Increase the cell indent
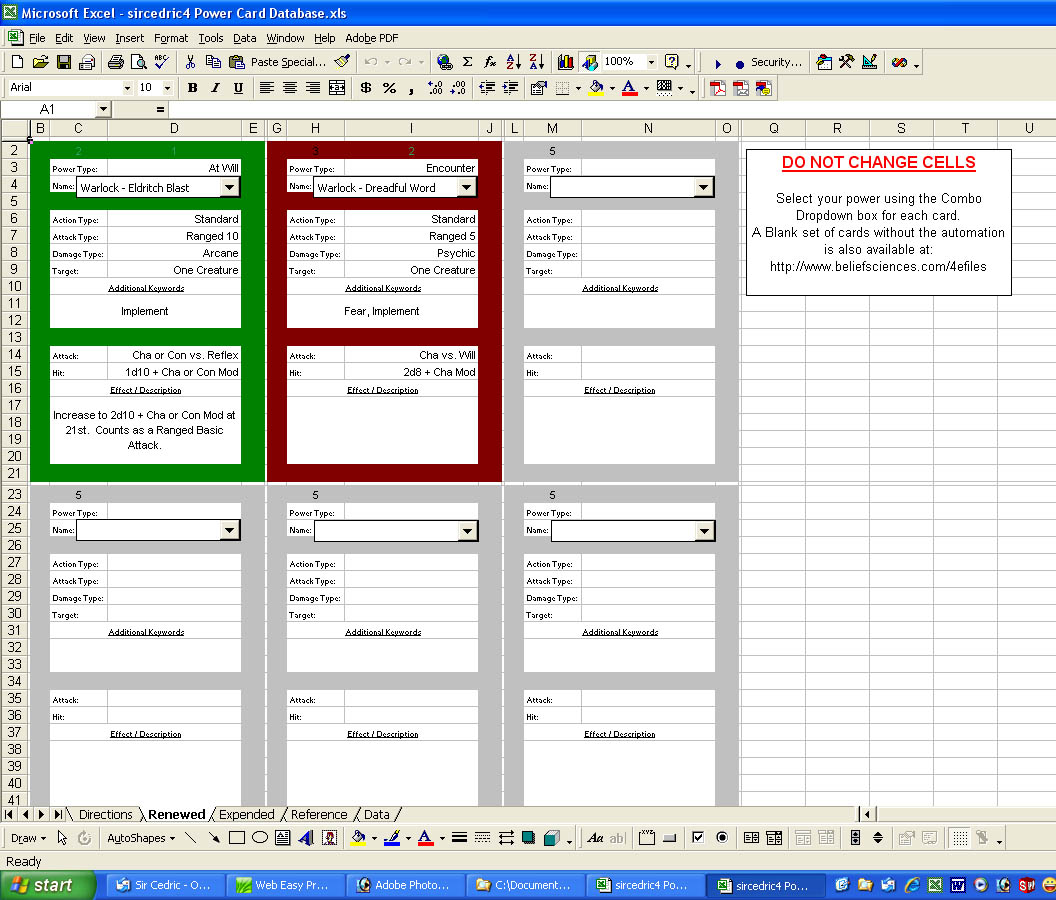Viewport: 1056px width, 900px height. [x=510, y=88]
